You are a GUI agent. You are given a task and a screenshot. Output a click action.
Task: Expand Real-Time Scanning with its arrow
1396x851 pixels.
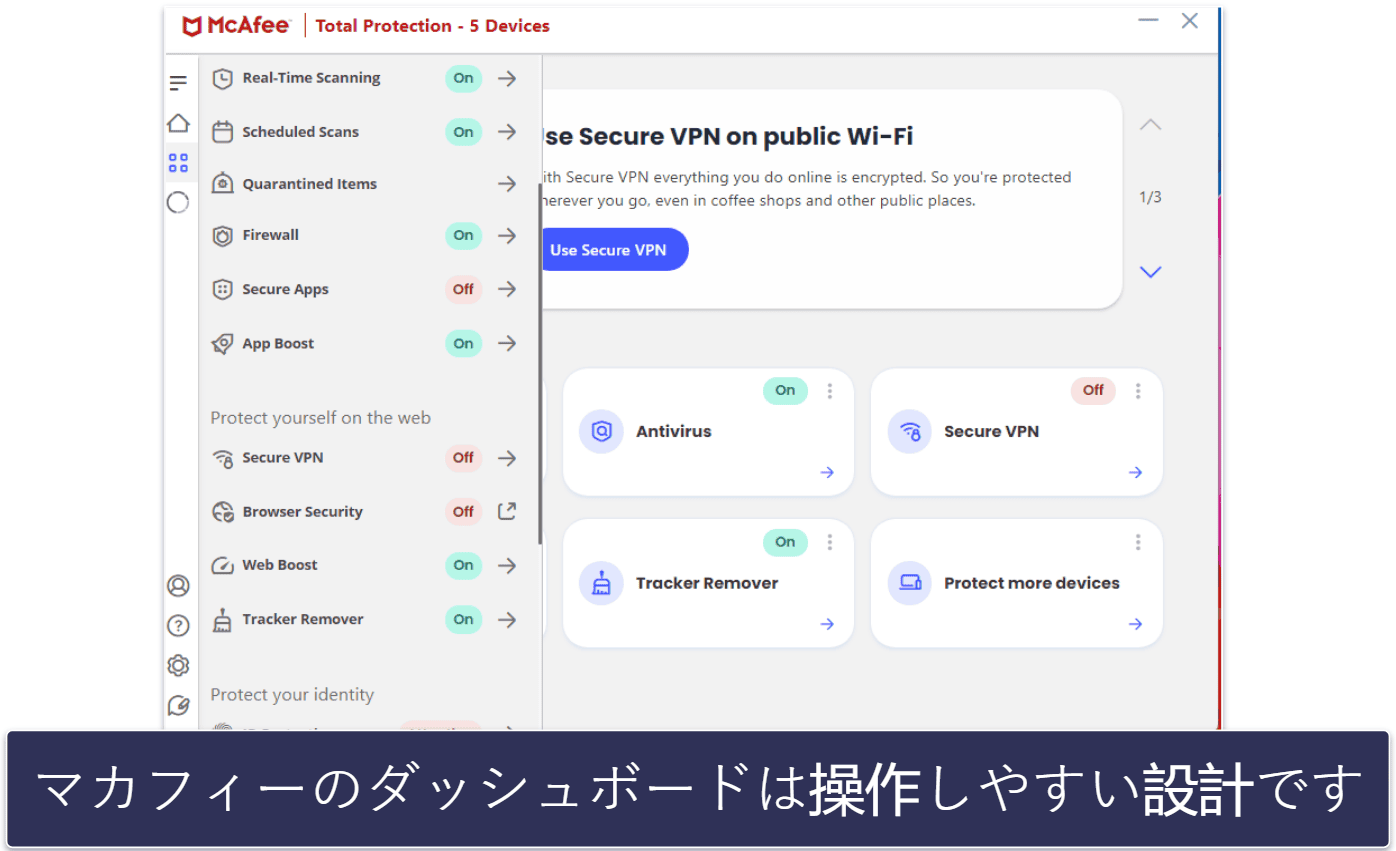pyautogui.click(x=508, y=78)
